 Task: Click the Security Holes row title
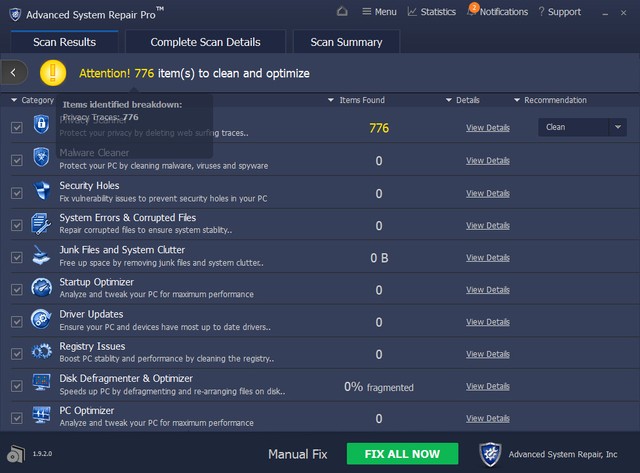89,186
